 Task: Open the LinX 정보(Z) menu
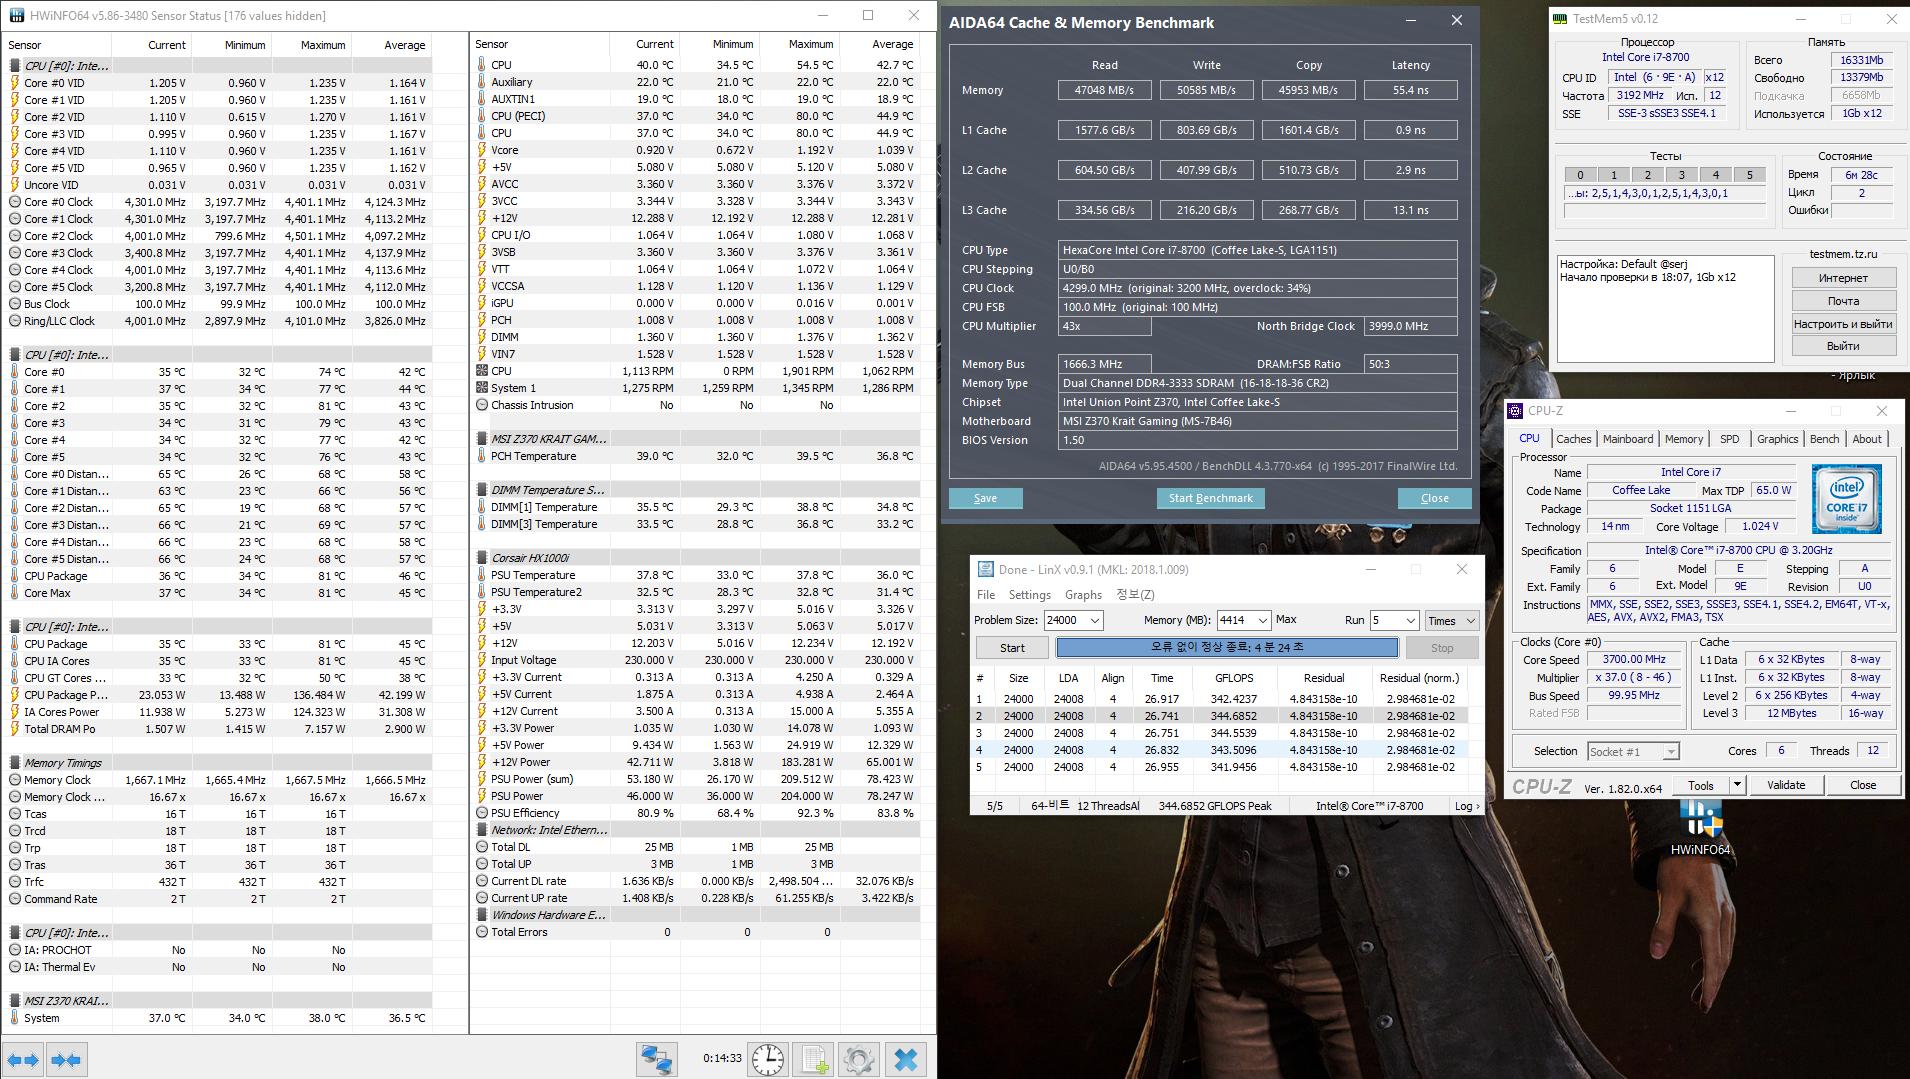coord(1135,595)
